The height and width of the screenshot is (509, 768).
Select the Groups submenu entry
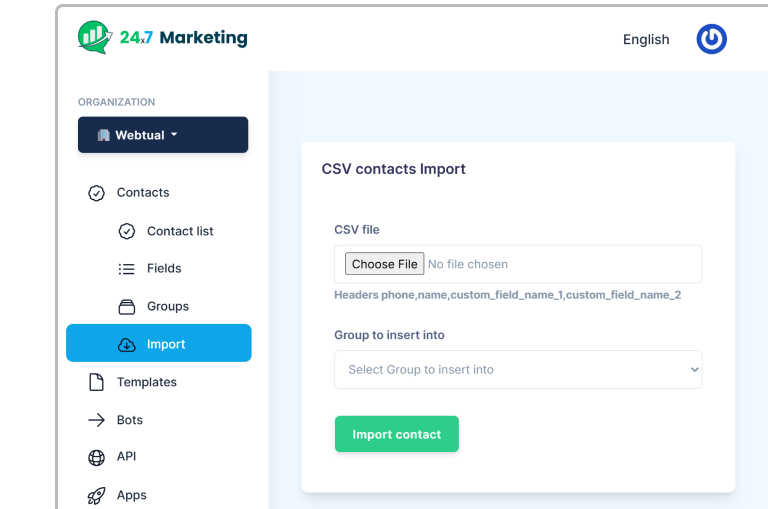pyautogui.click(x=167, y=306)
